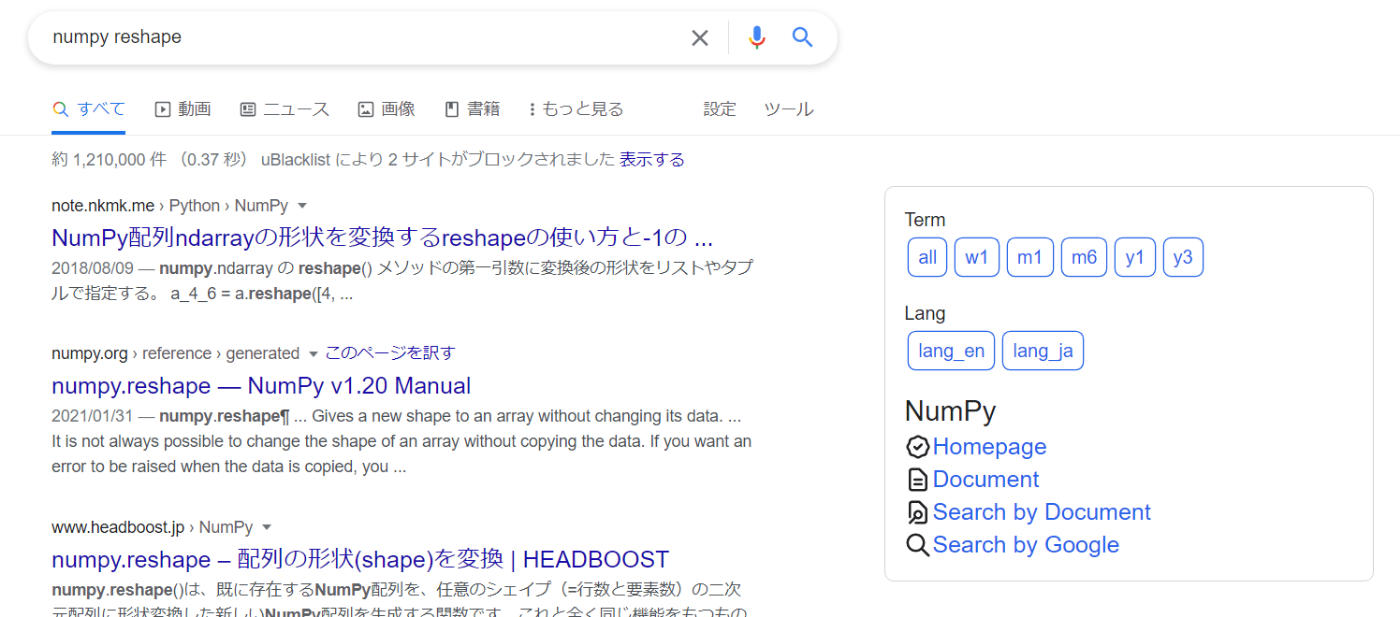The image size is (1400, 617).
Task: Click the book icon on the 書籍 tab
Action: [x=452, y=109]
